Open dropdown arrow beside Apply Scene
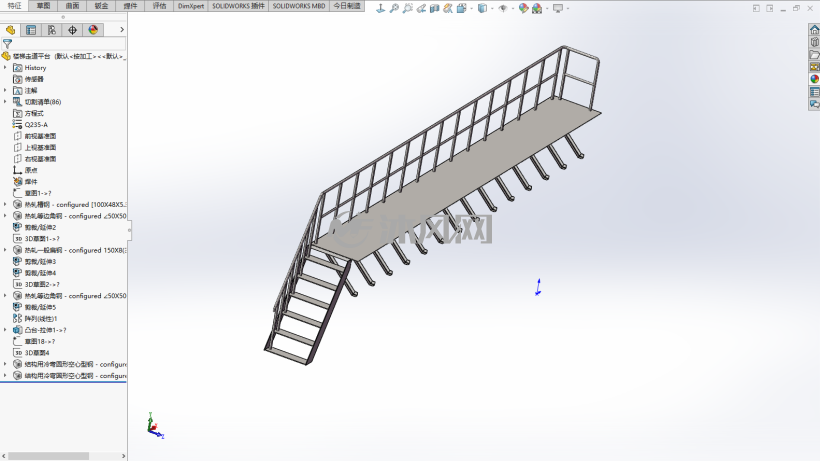This screenshot has height=461, width=820. click(x=546, y=8)
